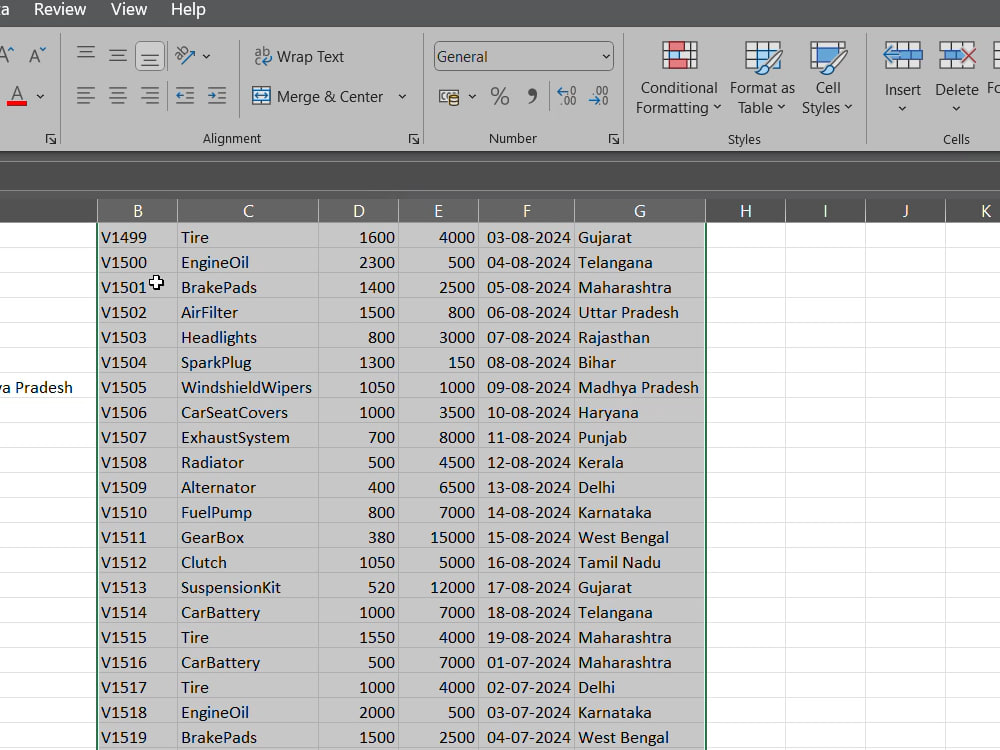
Task: Click cell containing Madhya Pradesh in column G
Action: click(640, 387)
